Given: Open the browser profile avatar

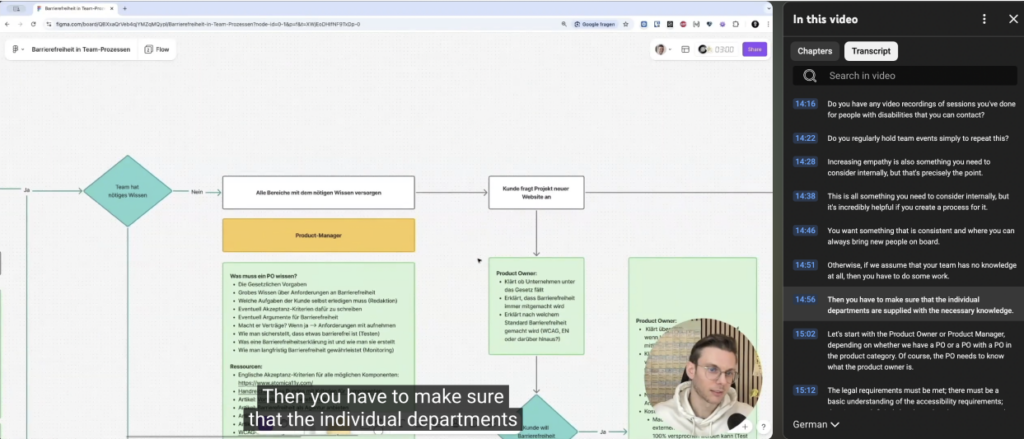Looking at the screenshot, I should point(755,24).
